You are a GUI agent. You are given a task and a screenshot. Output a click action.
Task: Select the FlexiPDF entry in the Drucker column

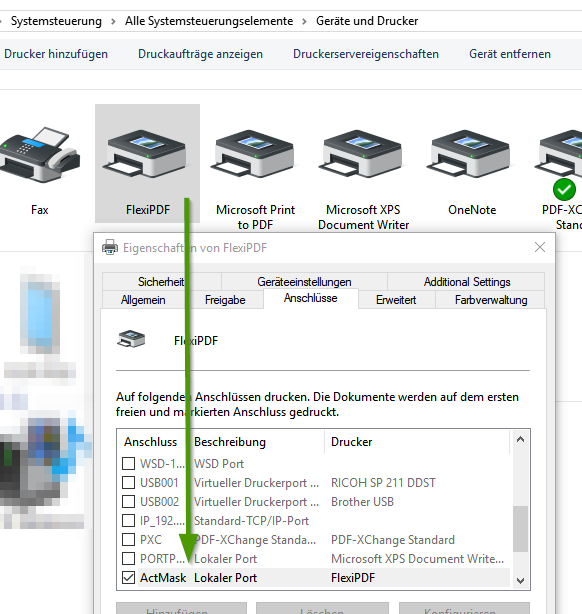(x=353, y=578)
